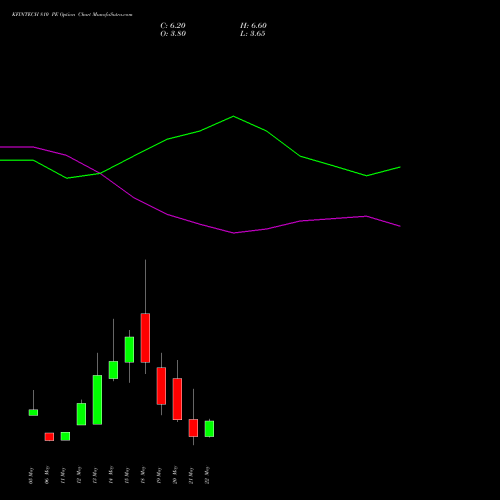Click the open value O: 3.80
Image resolution: width=500 pixels, height=500 pixels.
(x=173, y=34)
